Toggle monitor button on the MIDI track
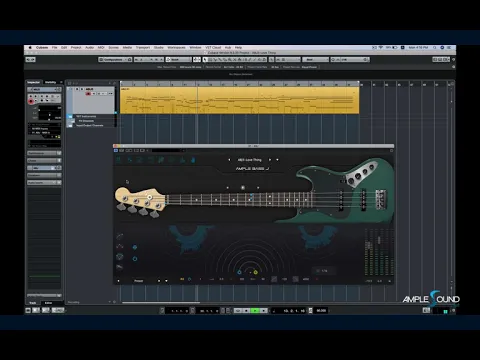 point(94,94)
